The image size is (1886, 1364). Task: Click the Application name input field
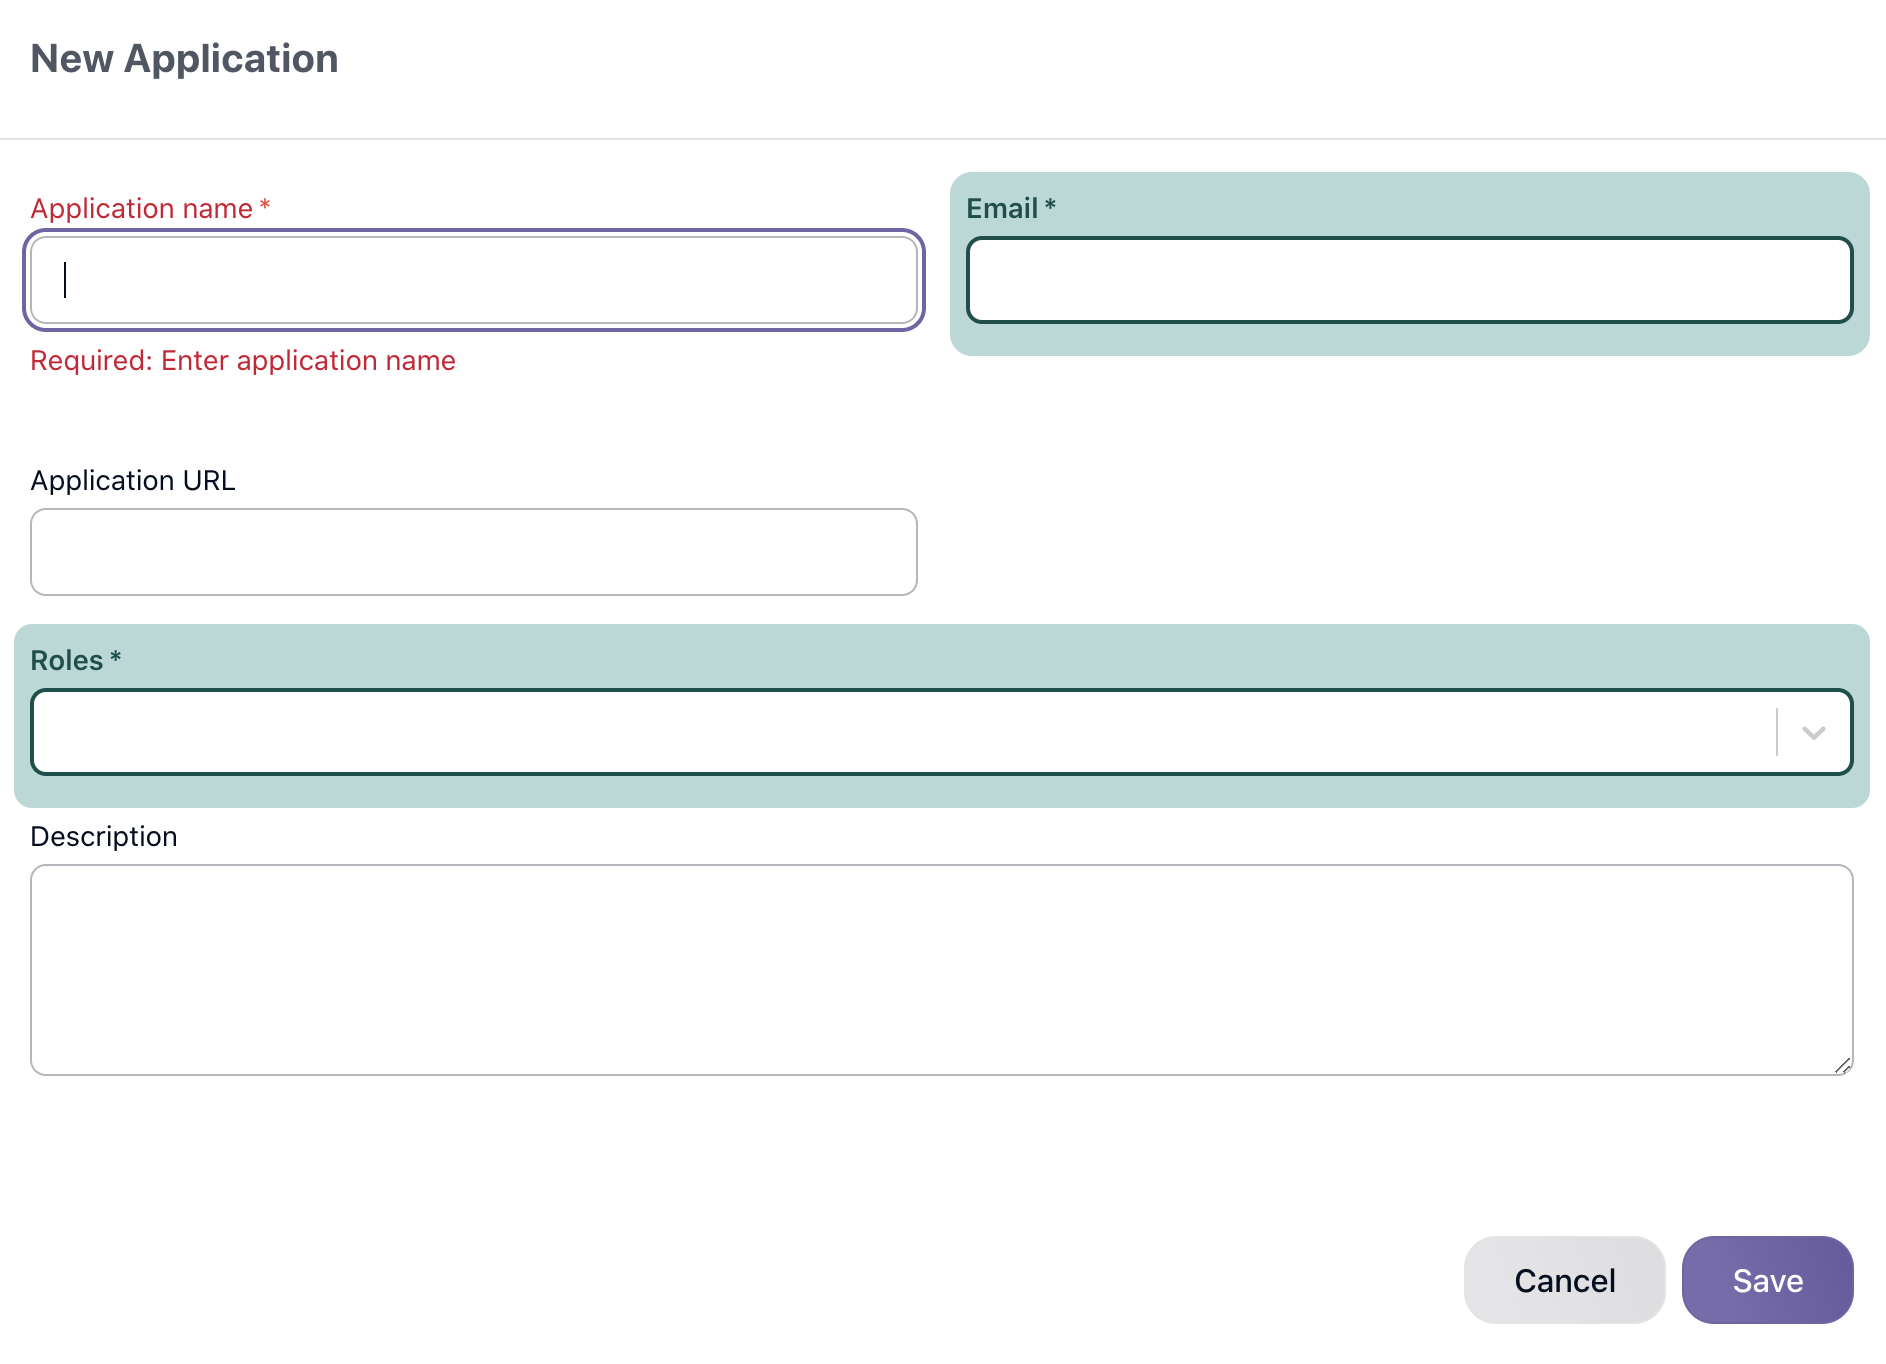pos(473,280)
